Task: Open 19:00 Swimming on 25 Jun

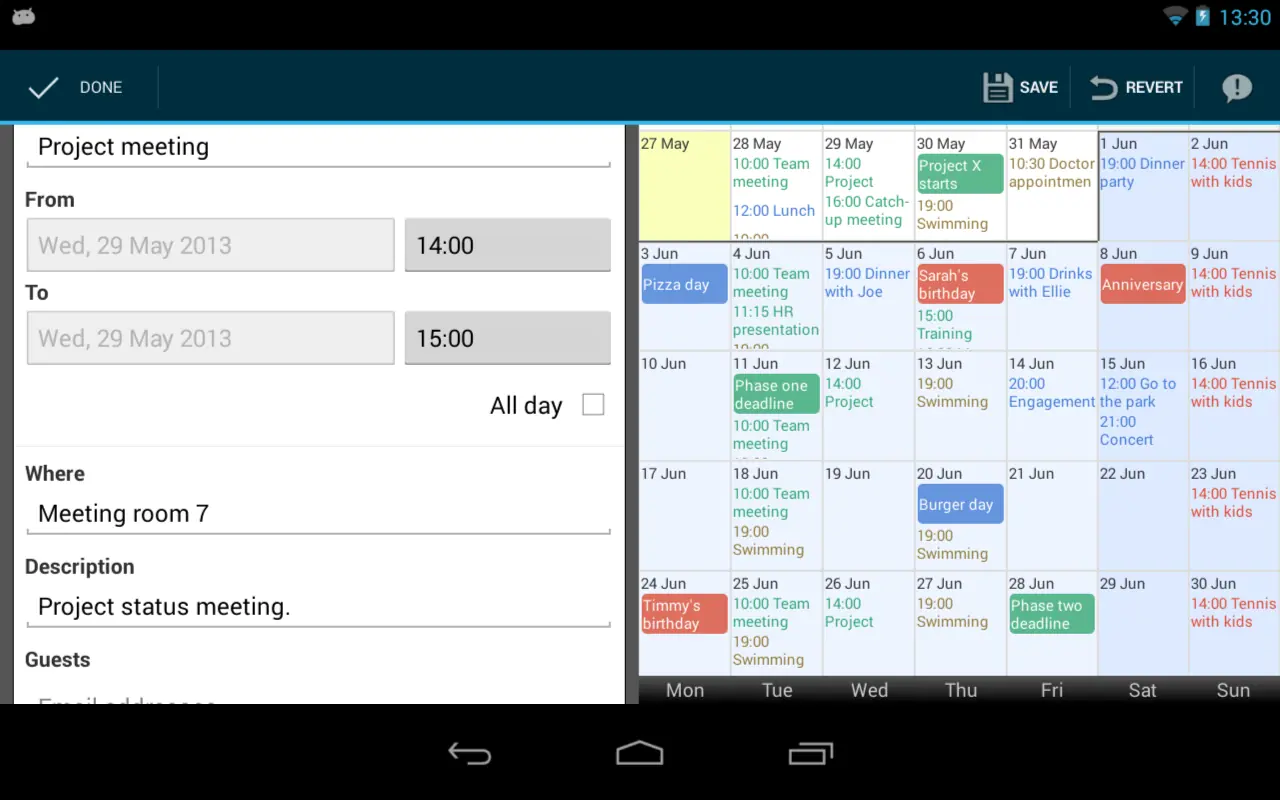Action: coord(768,651)
